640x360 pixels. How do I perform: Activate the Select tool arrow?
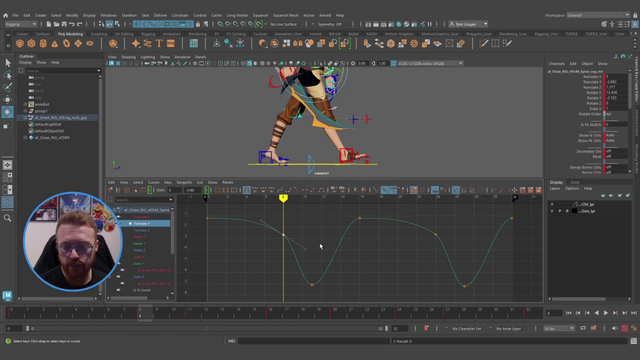7,62
